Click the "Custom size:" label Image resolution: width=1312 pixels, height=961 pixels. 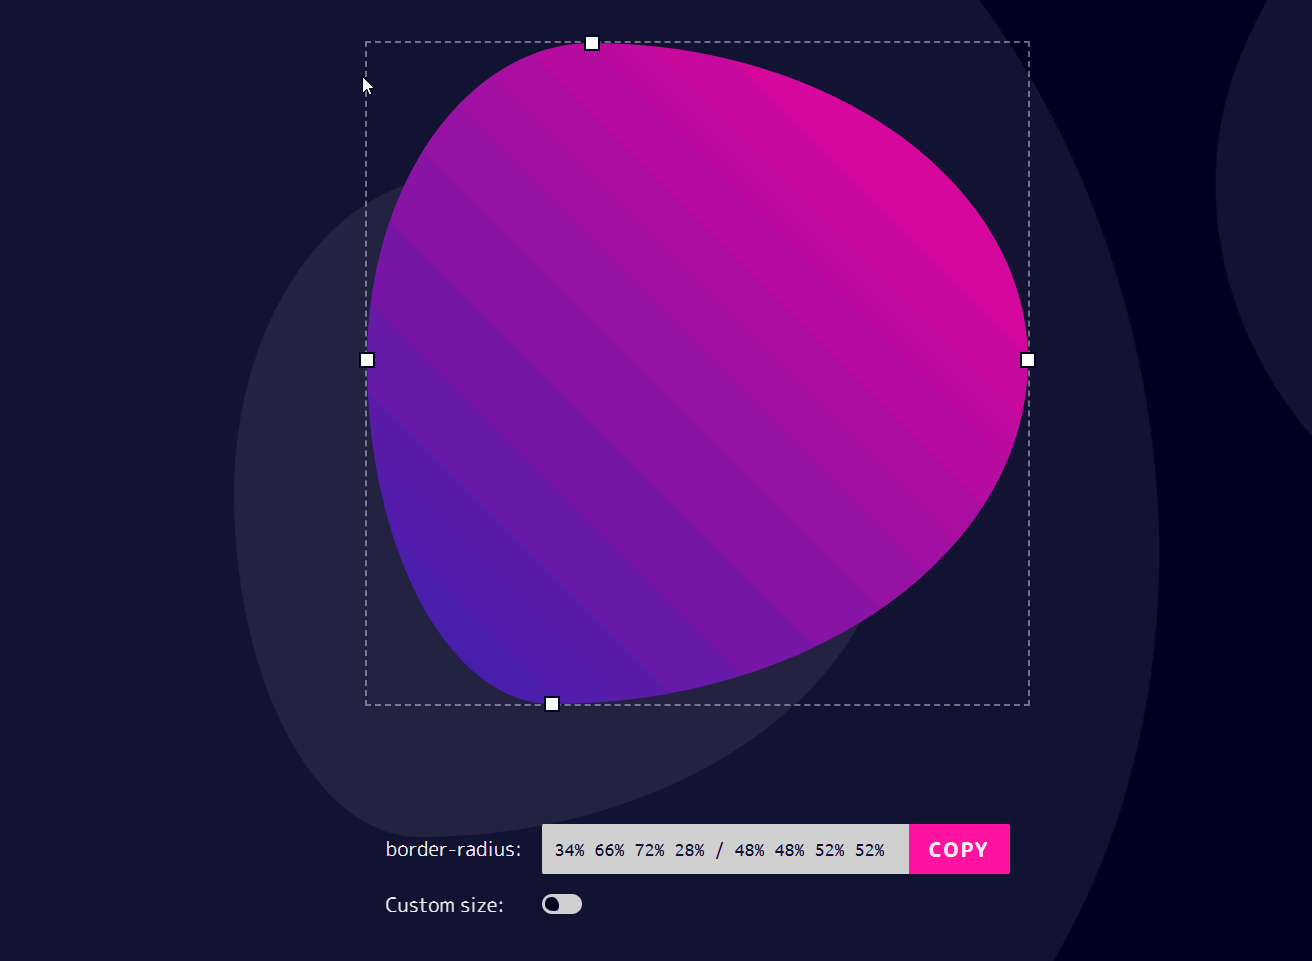tap(444, 905)
